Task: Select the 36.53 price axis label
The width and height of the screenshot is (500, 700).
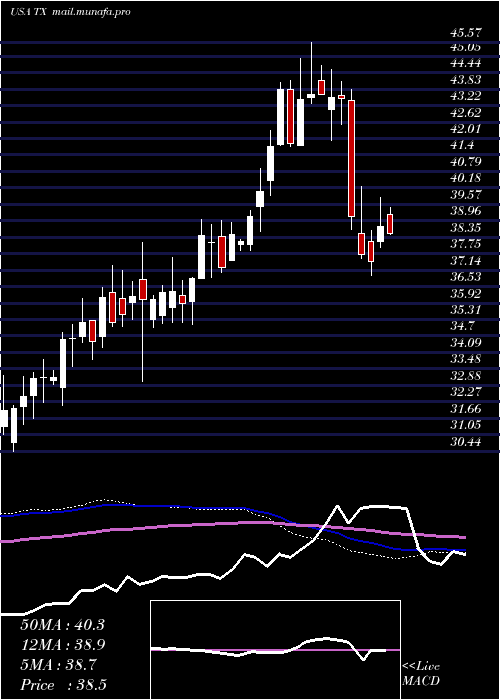Action: pyautogui.click(x=465, y=277)
